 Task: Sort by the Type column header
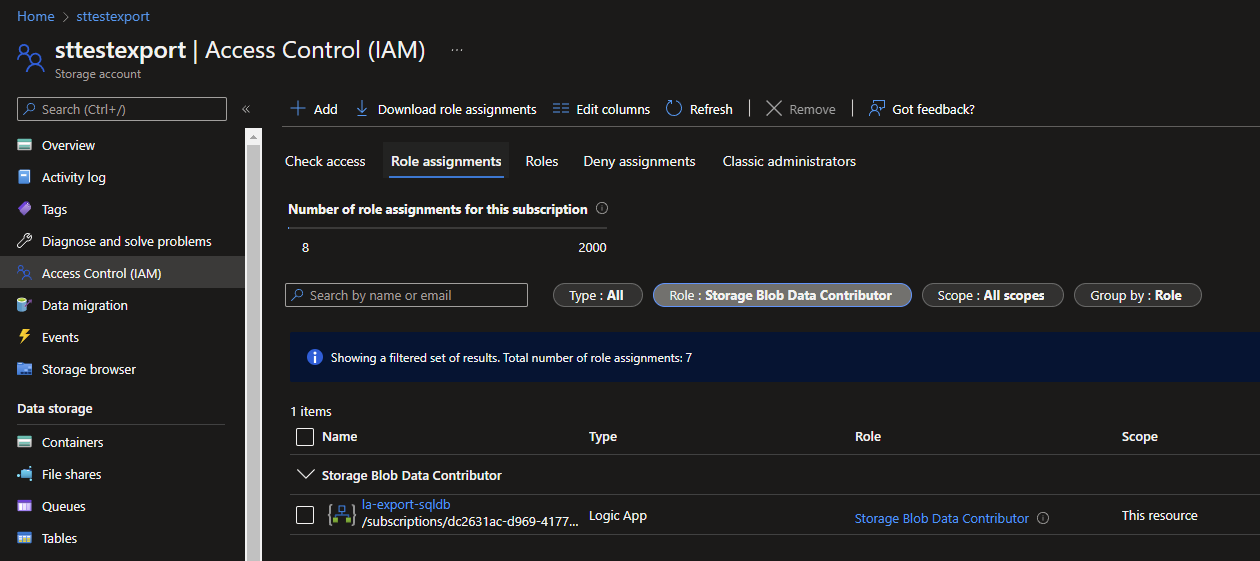pos(603,436)
